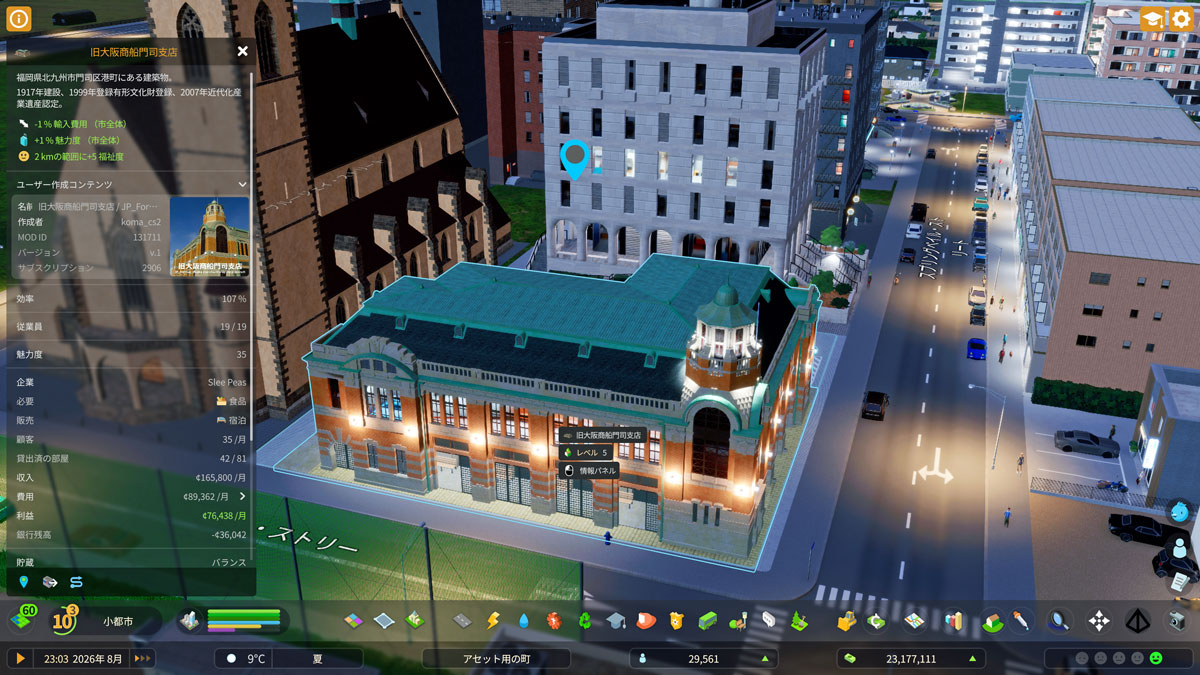Open the settings gear menu
Viewport: 1200px width, 675px height.
pos(1181,18)
